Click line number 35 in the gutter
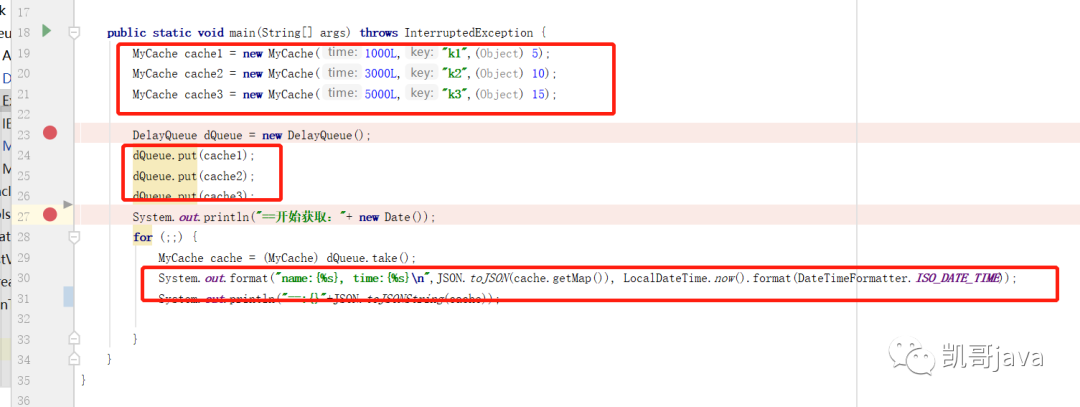 pyautogui.click(x=23, y=380)
